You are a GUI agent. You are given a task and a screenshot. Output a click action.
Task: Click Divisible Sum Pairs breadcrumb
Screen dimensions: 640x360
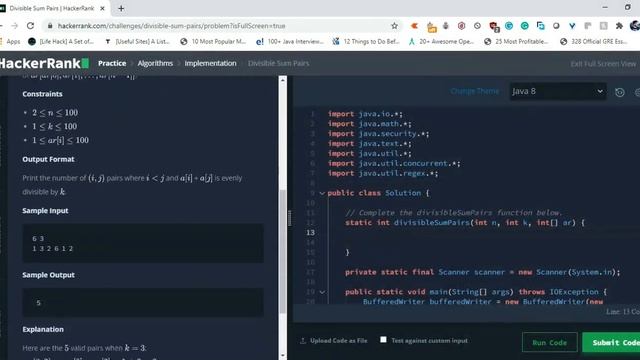278,63
